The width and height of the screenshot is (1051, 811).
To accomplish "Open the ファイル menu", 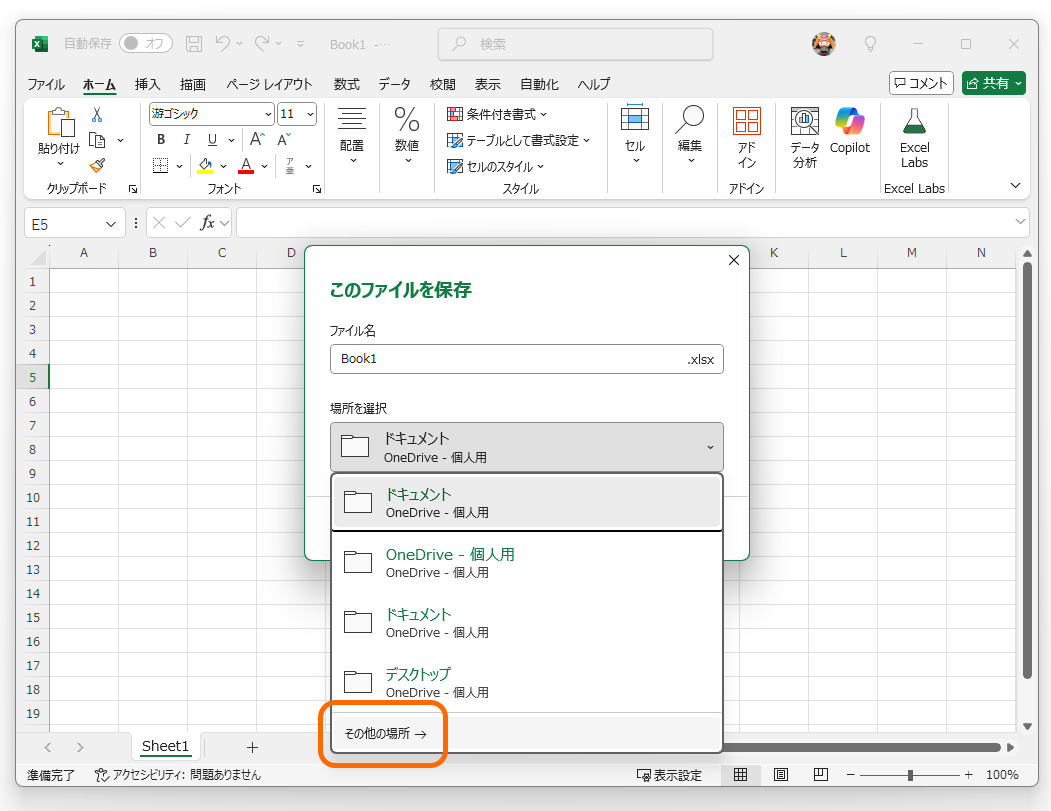I will [x=46, y=84].
